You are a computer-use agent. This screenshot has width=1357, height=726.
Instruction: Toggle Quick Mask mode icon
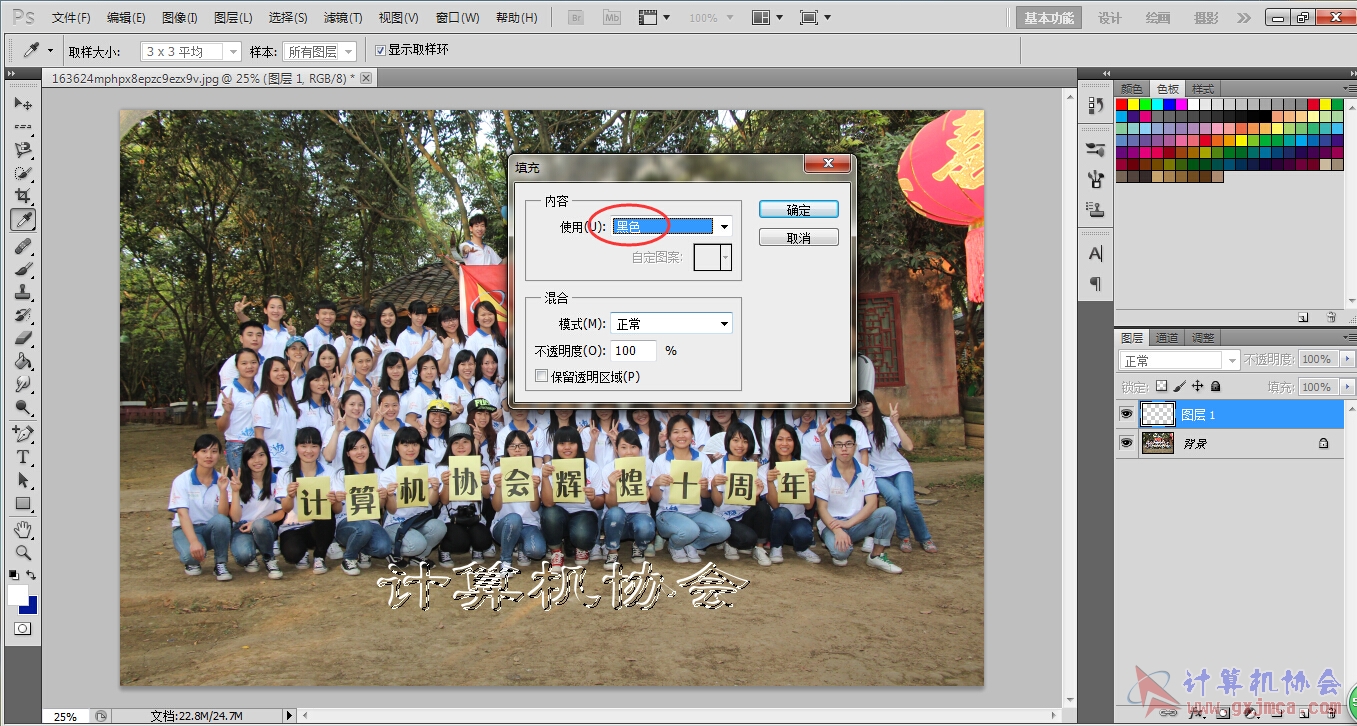(x=22, y=628)
